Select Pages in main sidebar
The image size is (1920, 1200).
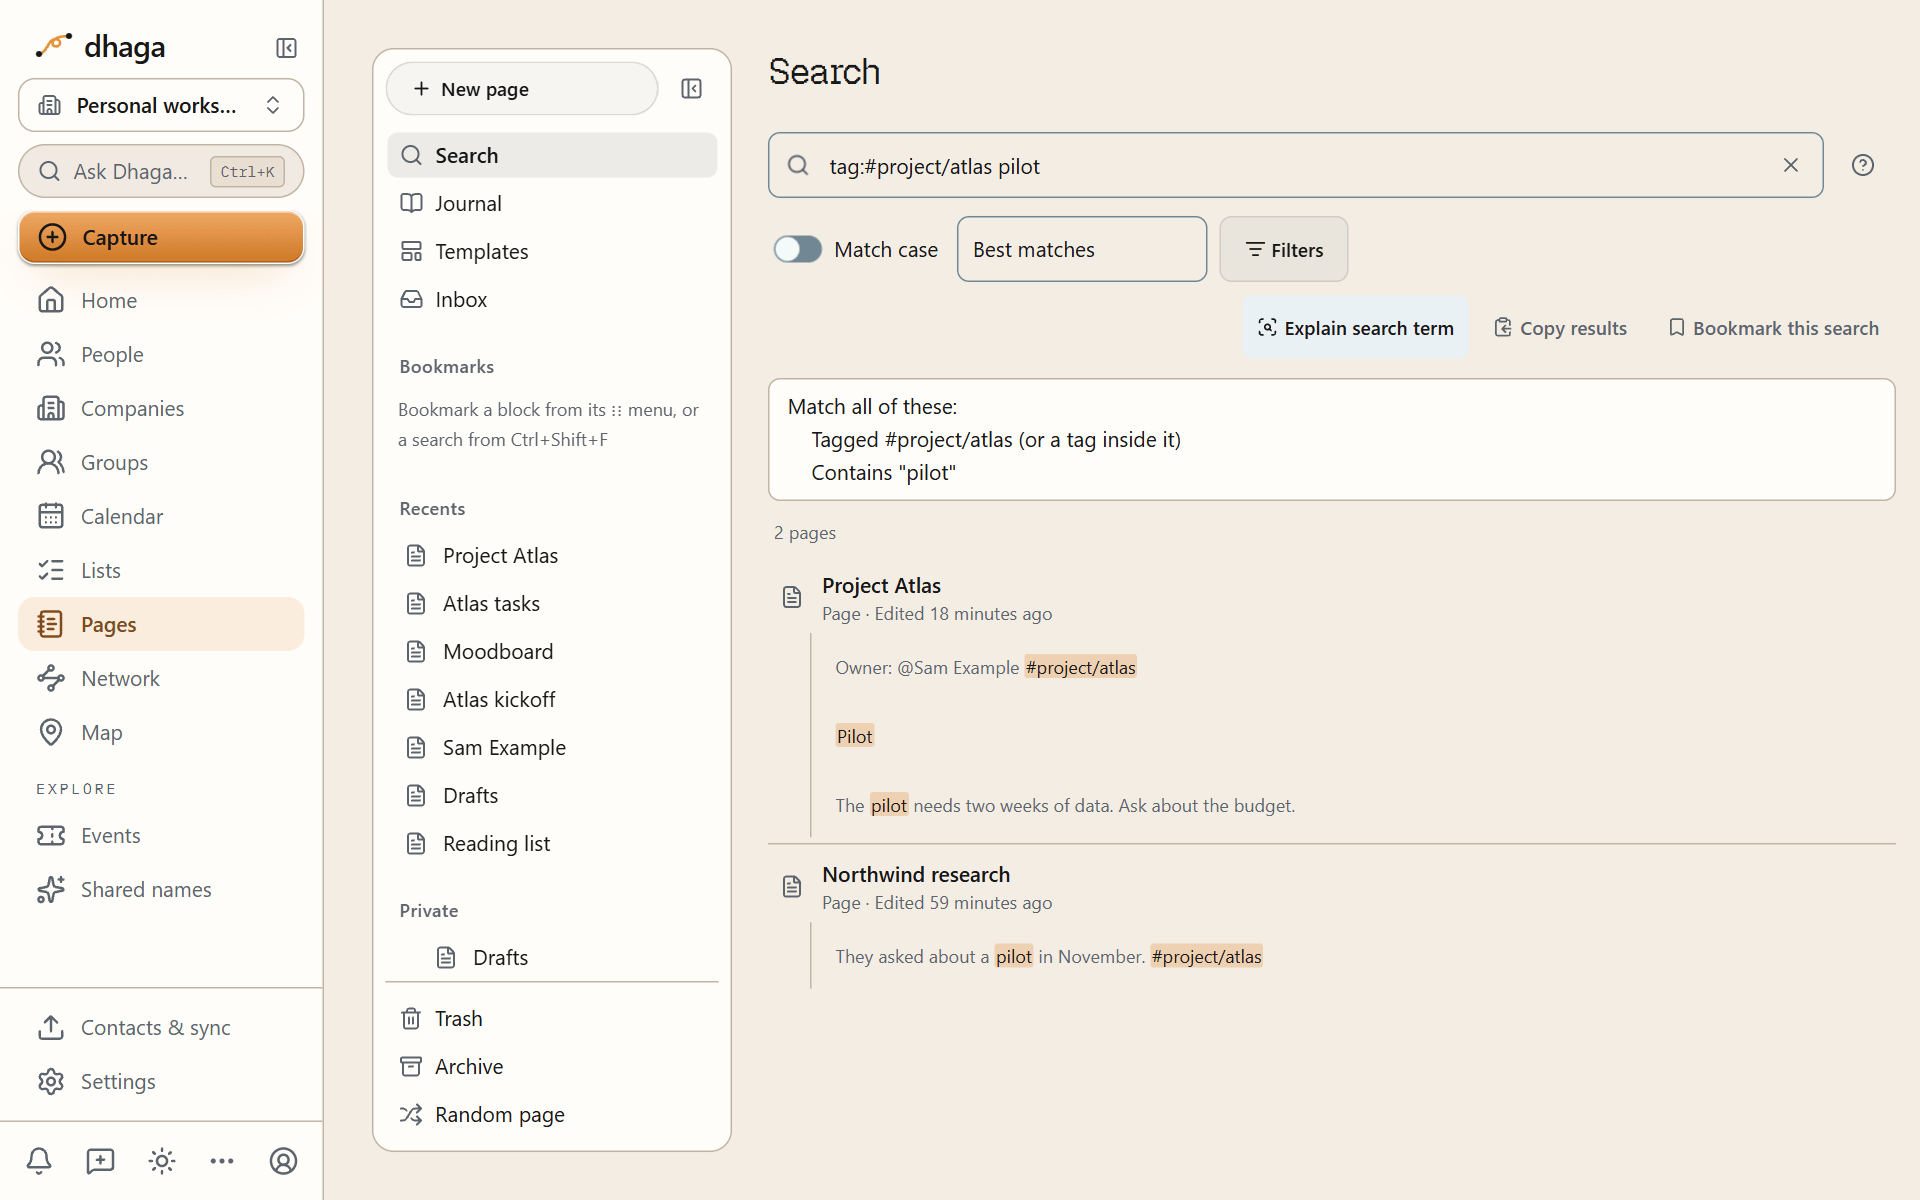pyautogui.click(x=161, y=624)
